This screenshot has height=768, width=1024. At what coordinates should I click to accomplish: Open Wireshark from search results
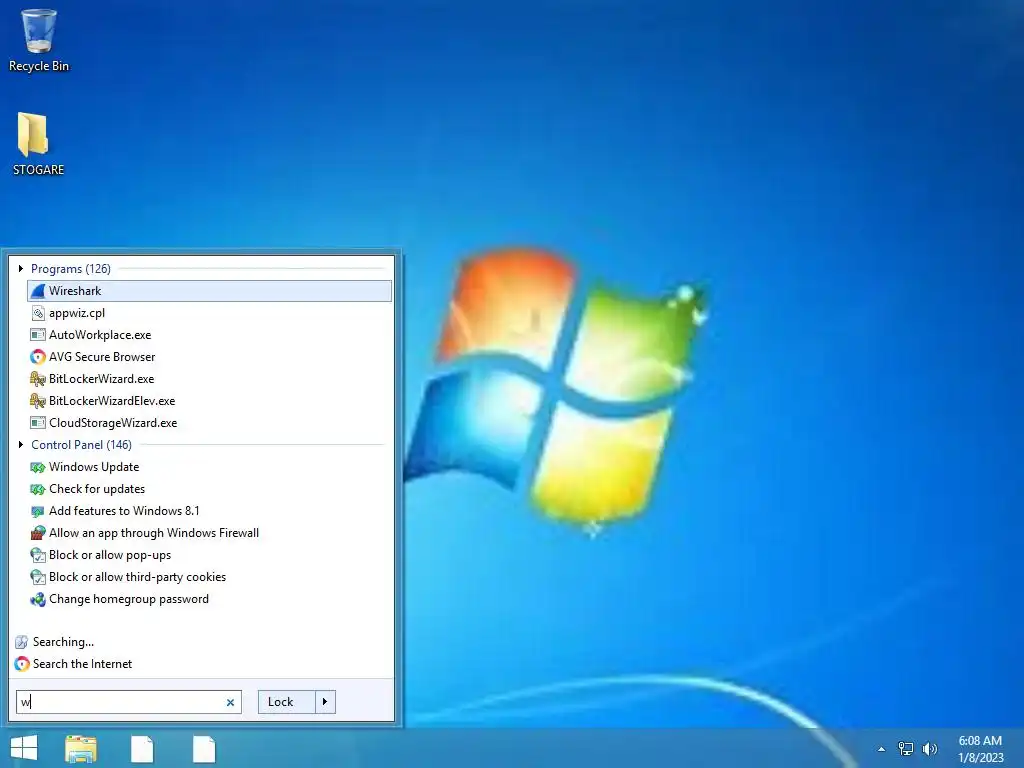[209, 291]
